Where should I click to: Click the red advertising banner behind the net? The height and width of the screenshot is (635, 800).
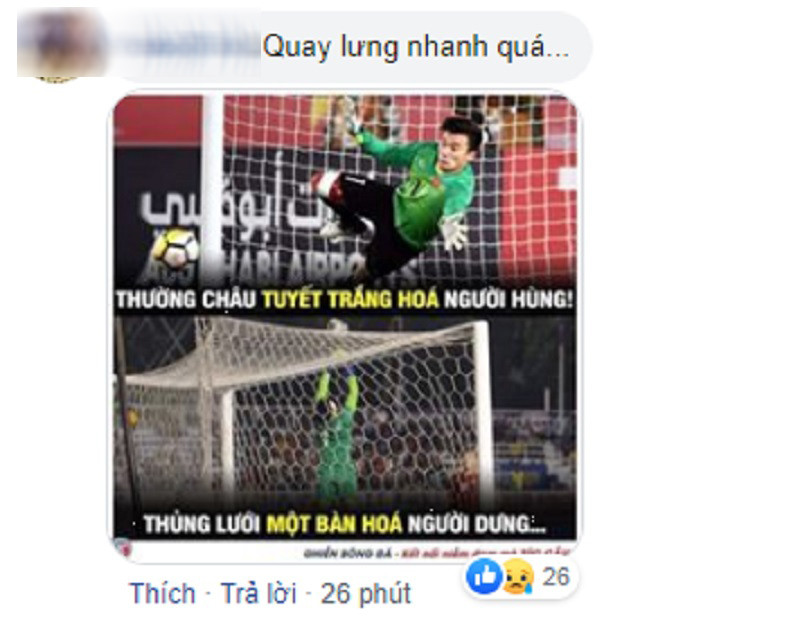coord(158,120)
